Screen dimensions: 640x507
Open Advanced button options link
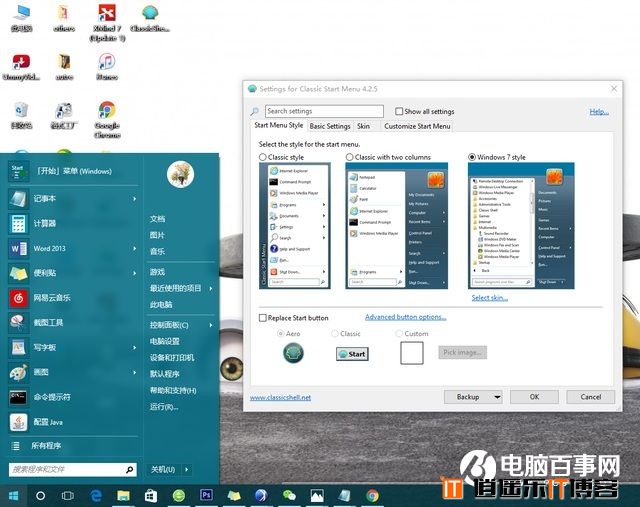[405, 317]
